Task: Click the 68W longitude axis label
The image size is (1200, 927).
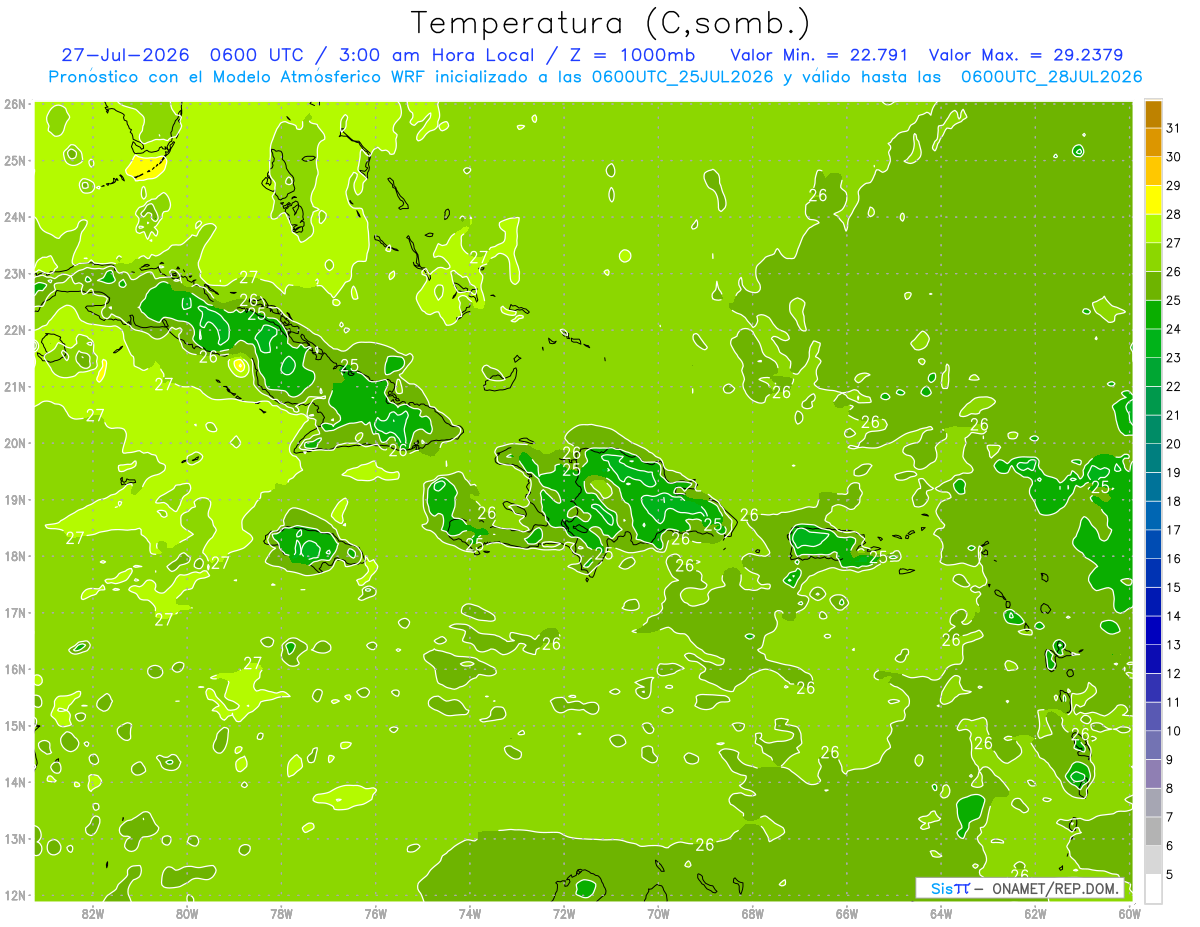Action: 753,913
